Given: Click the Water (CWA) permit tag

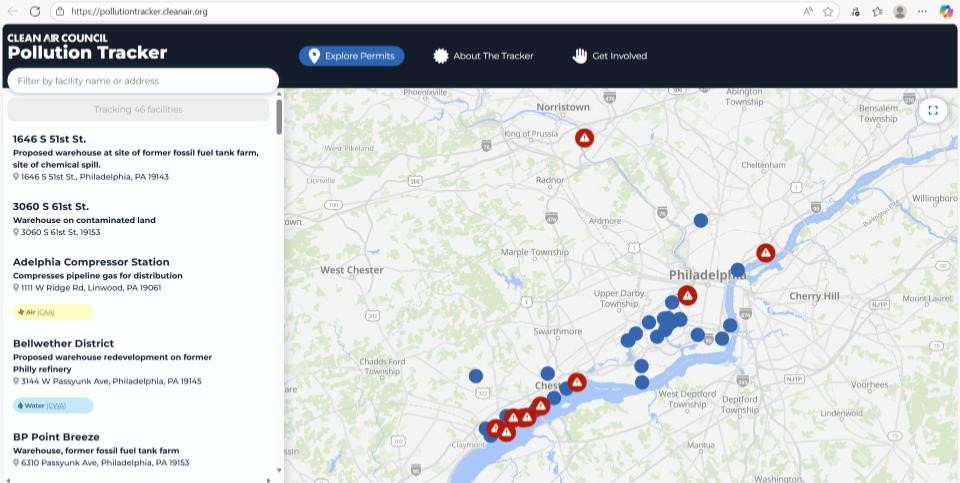Looking at the screenshot, I should [52, 406].
